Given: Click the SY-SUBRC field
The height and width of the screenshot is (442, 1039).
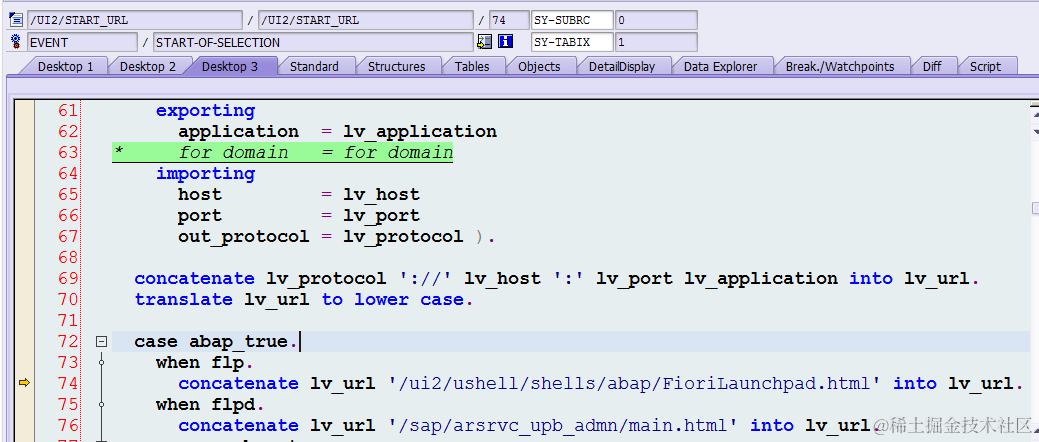Looking at the screenshot, I should coord(572,20).
